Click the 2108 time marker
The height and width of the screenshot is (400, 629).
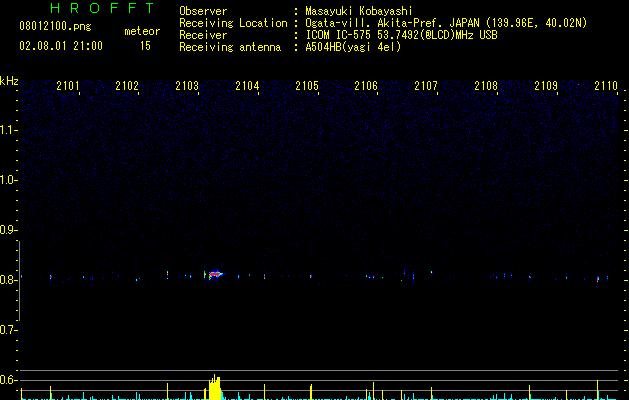(x=486, y=86)
